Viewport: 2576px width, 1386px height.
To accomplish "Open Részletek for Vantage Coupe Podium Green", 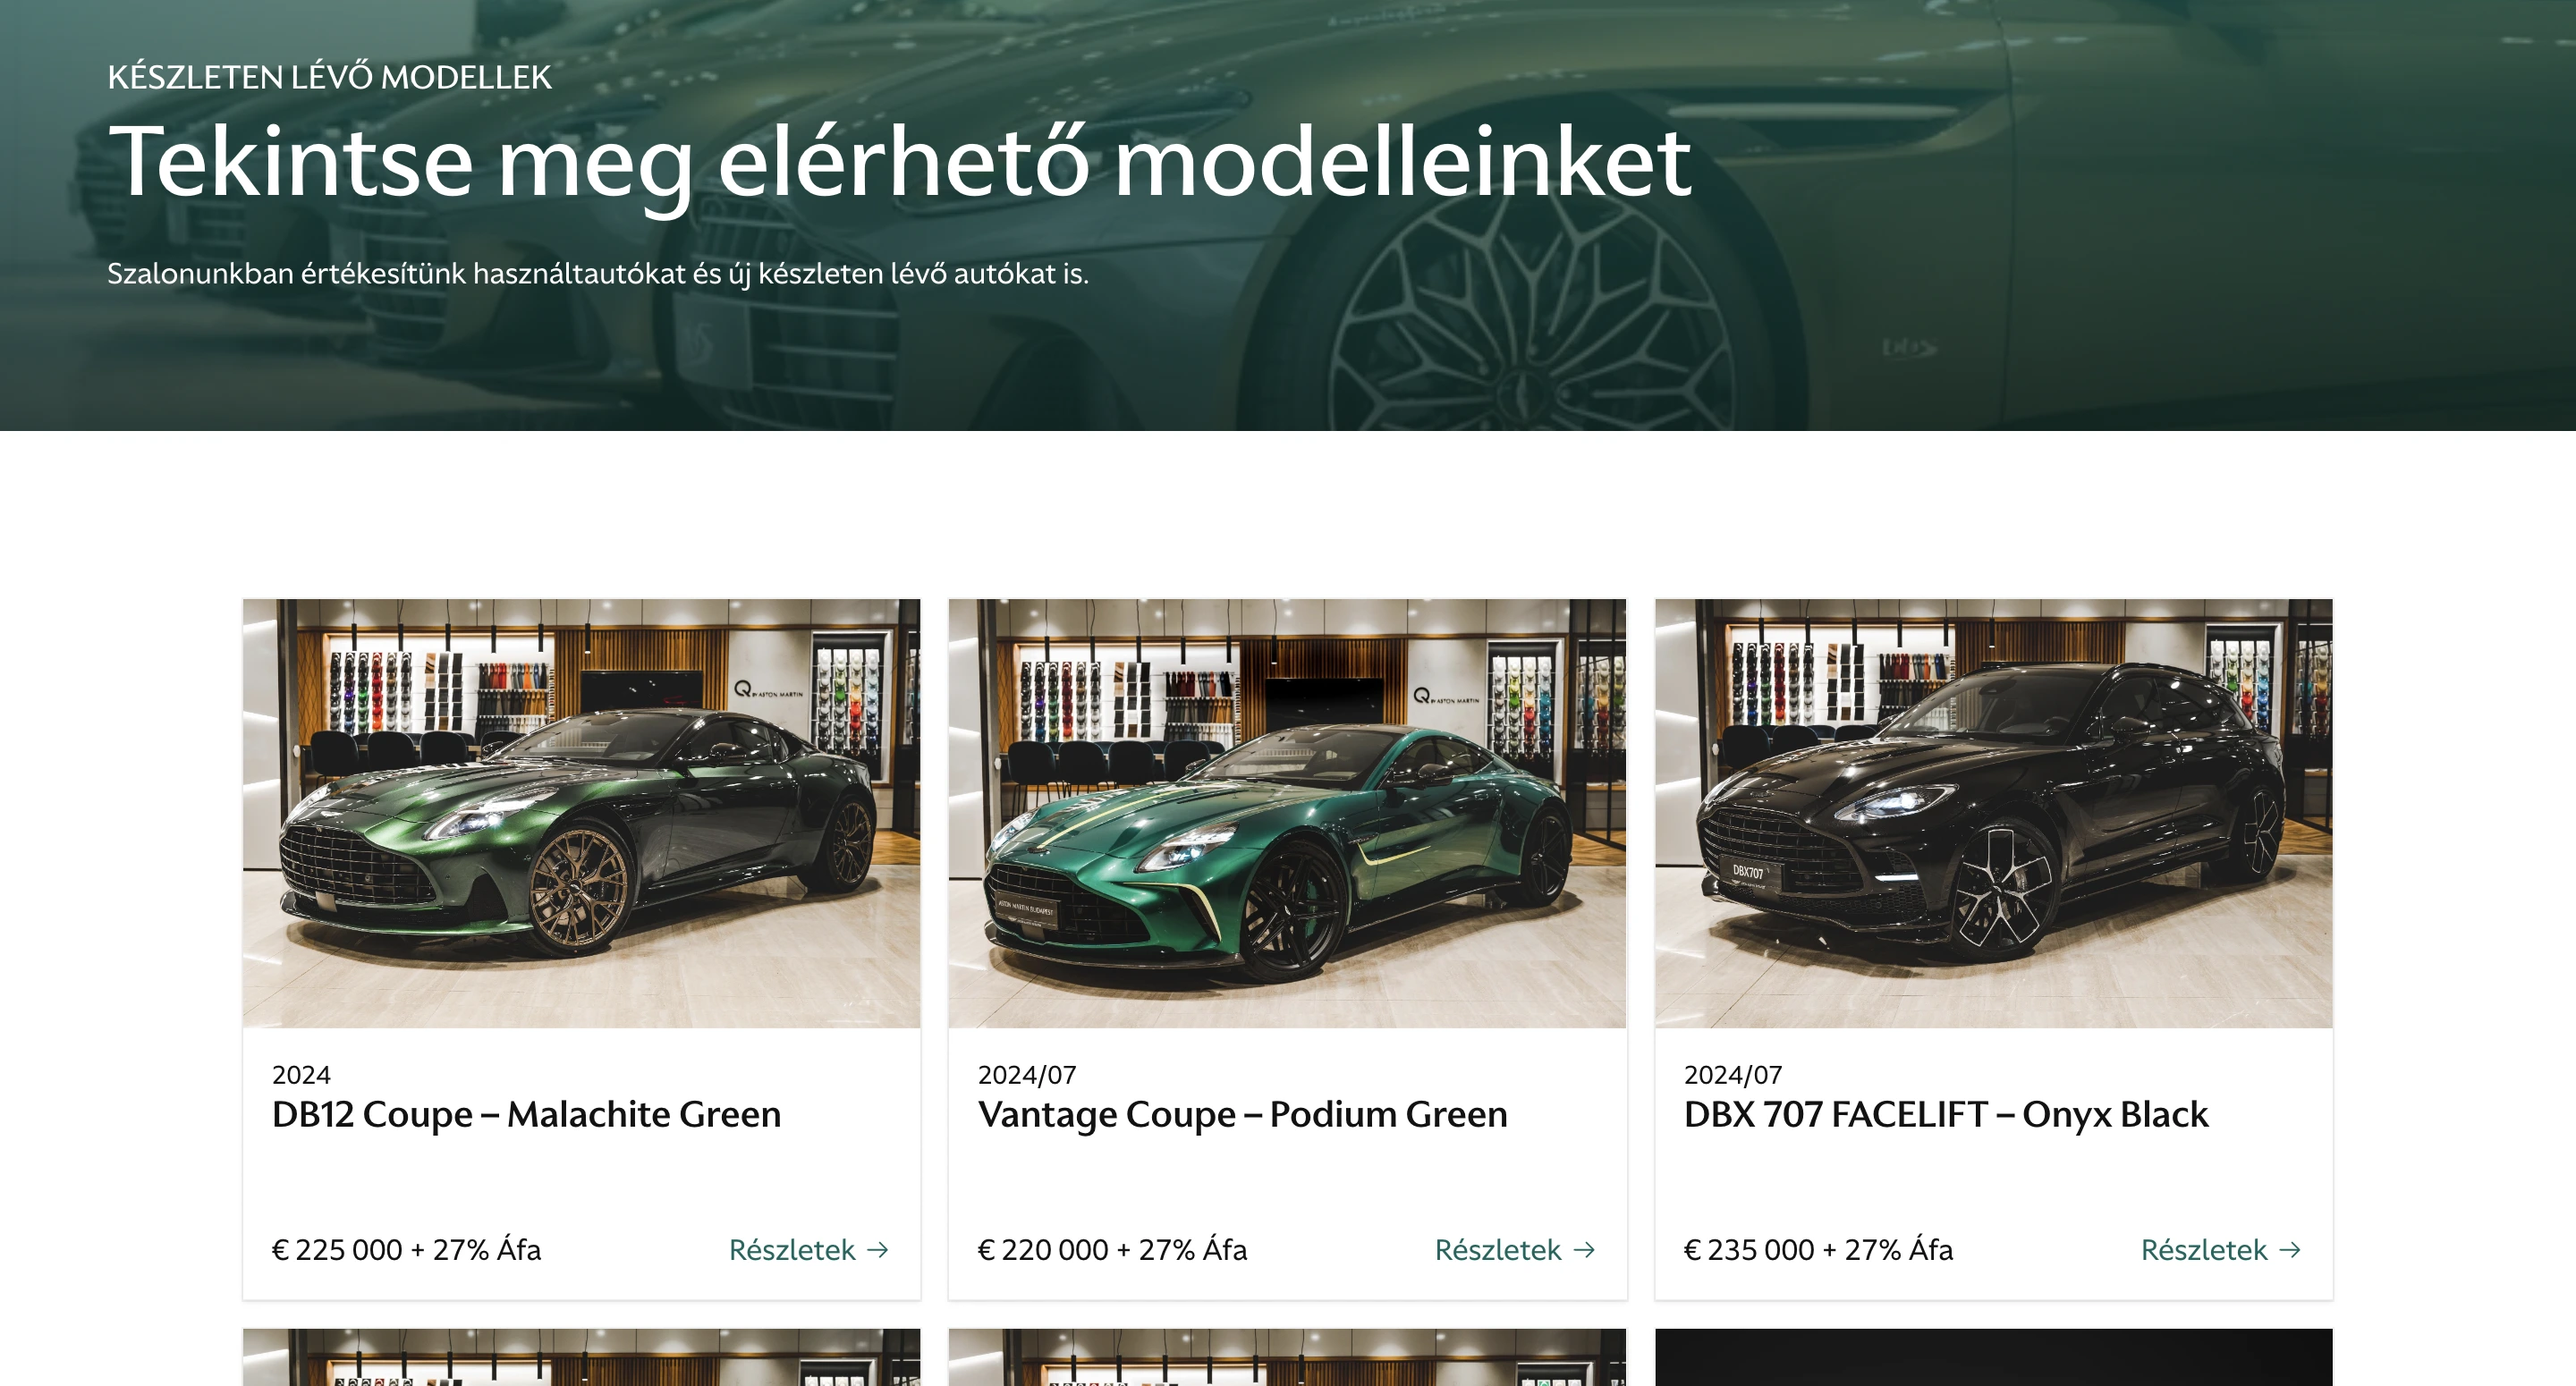I will click(x=1515, y=1250).
